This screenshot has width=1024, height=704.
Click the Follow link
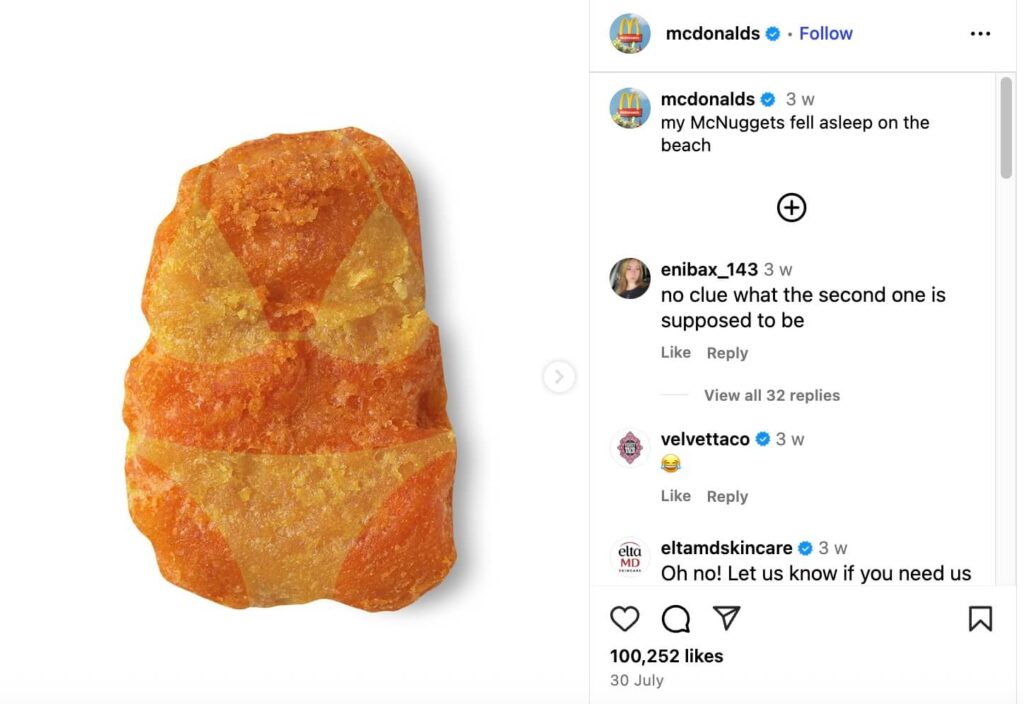[825, 33]
